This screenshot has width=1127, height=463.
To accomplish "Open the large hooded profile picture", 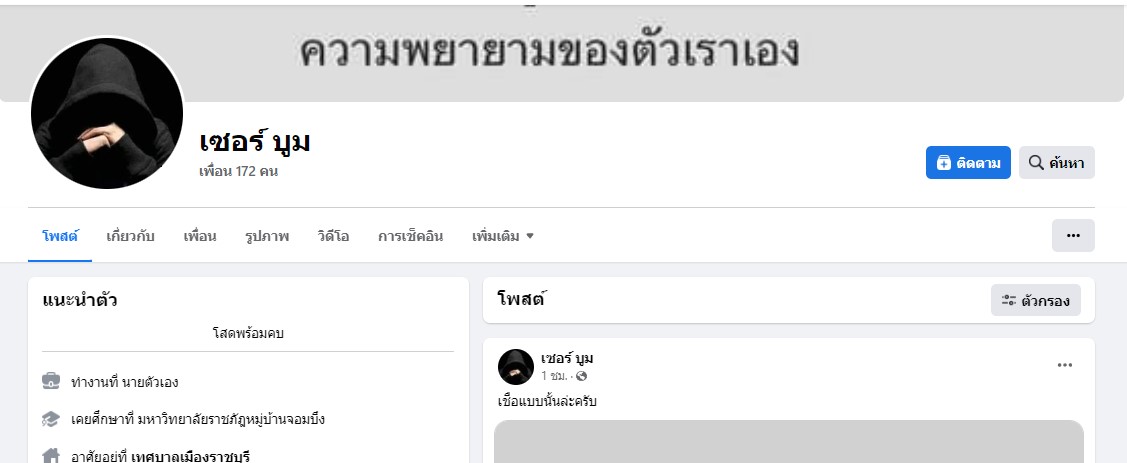I will pos(106,113).
